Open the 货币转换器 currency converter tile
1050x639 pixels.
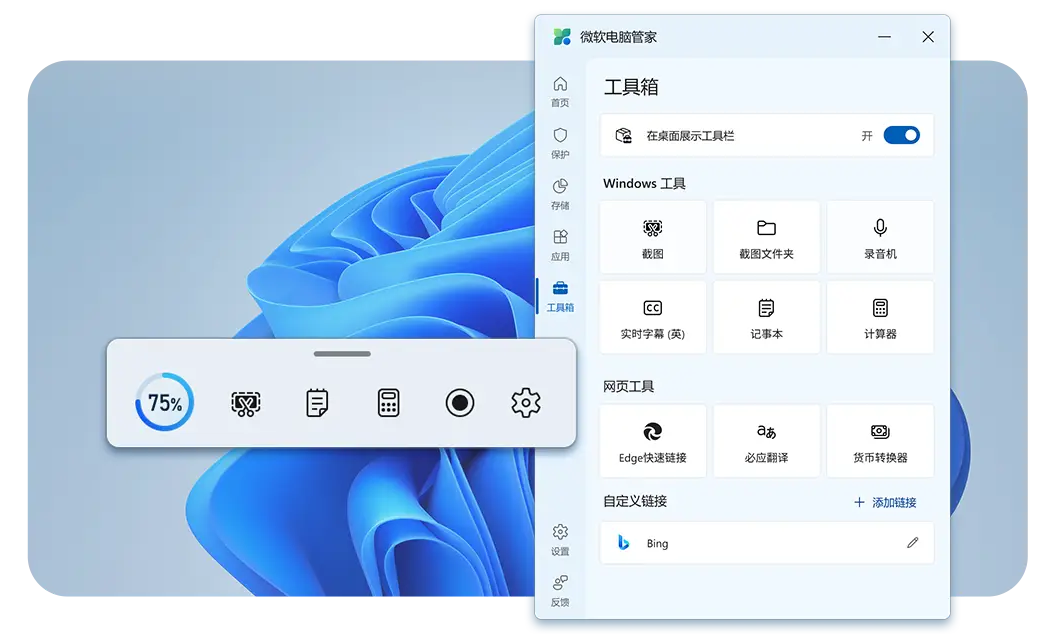tap(880, 441)
